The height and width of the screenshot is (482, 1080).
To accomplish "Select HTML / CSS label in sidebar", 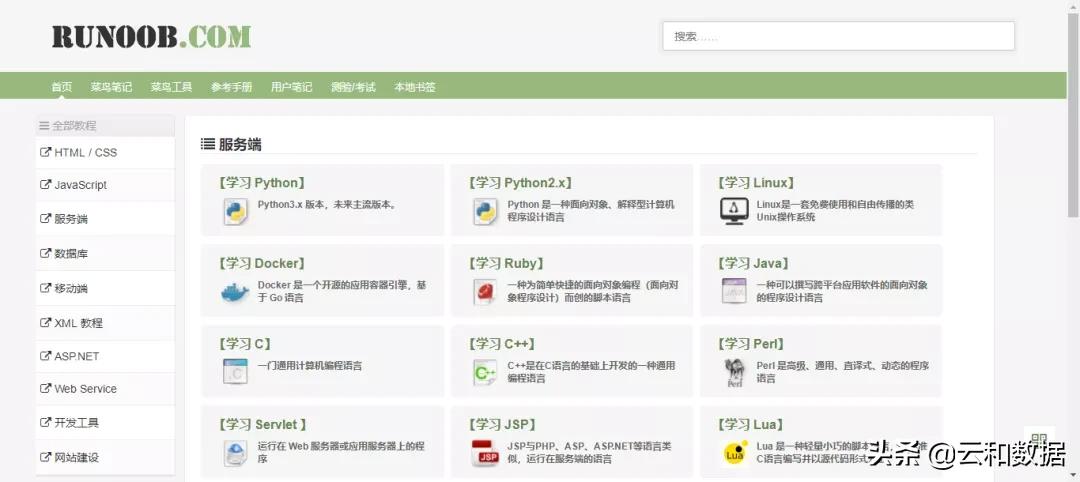I will tap(85, 152).
